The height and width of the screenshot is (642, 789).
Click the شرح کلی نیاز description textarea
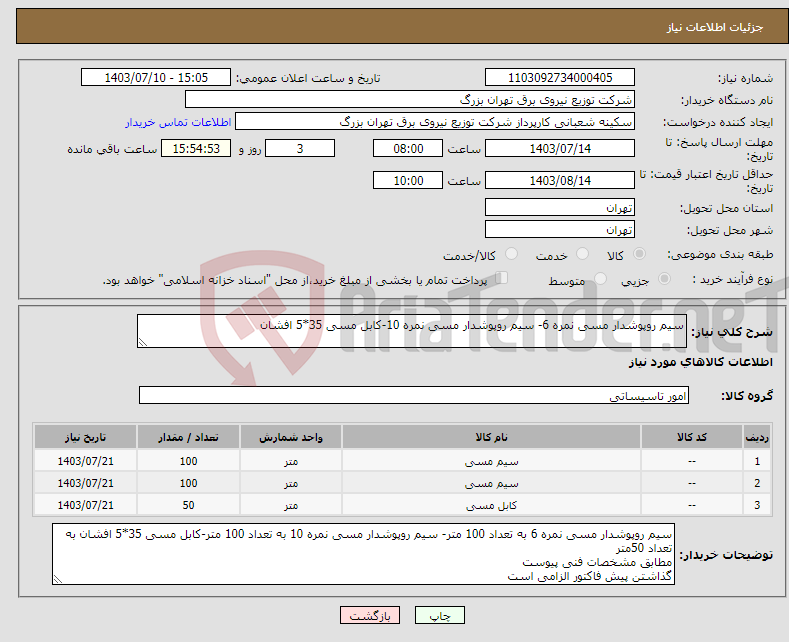tap(412, 331)
